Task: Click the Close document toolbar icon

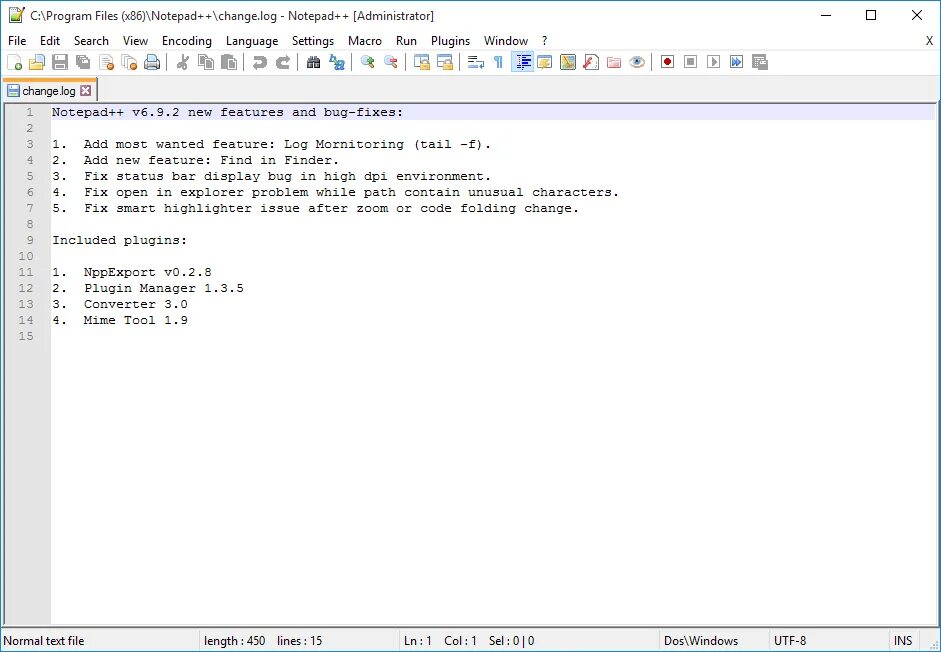Action: coord(106,62)
